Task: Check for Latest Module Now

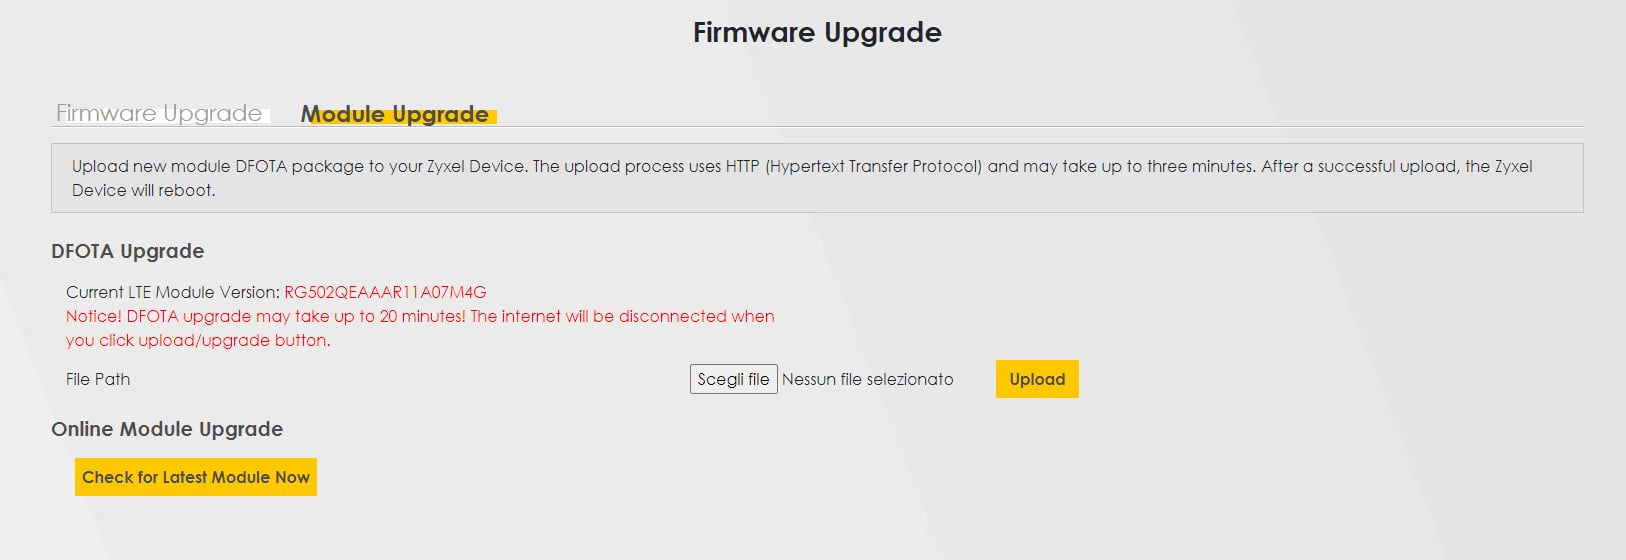Action: click(196, 477)
